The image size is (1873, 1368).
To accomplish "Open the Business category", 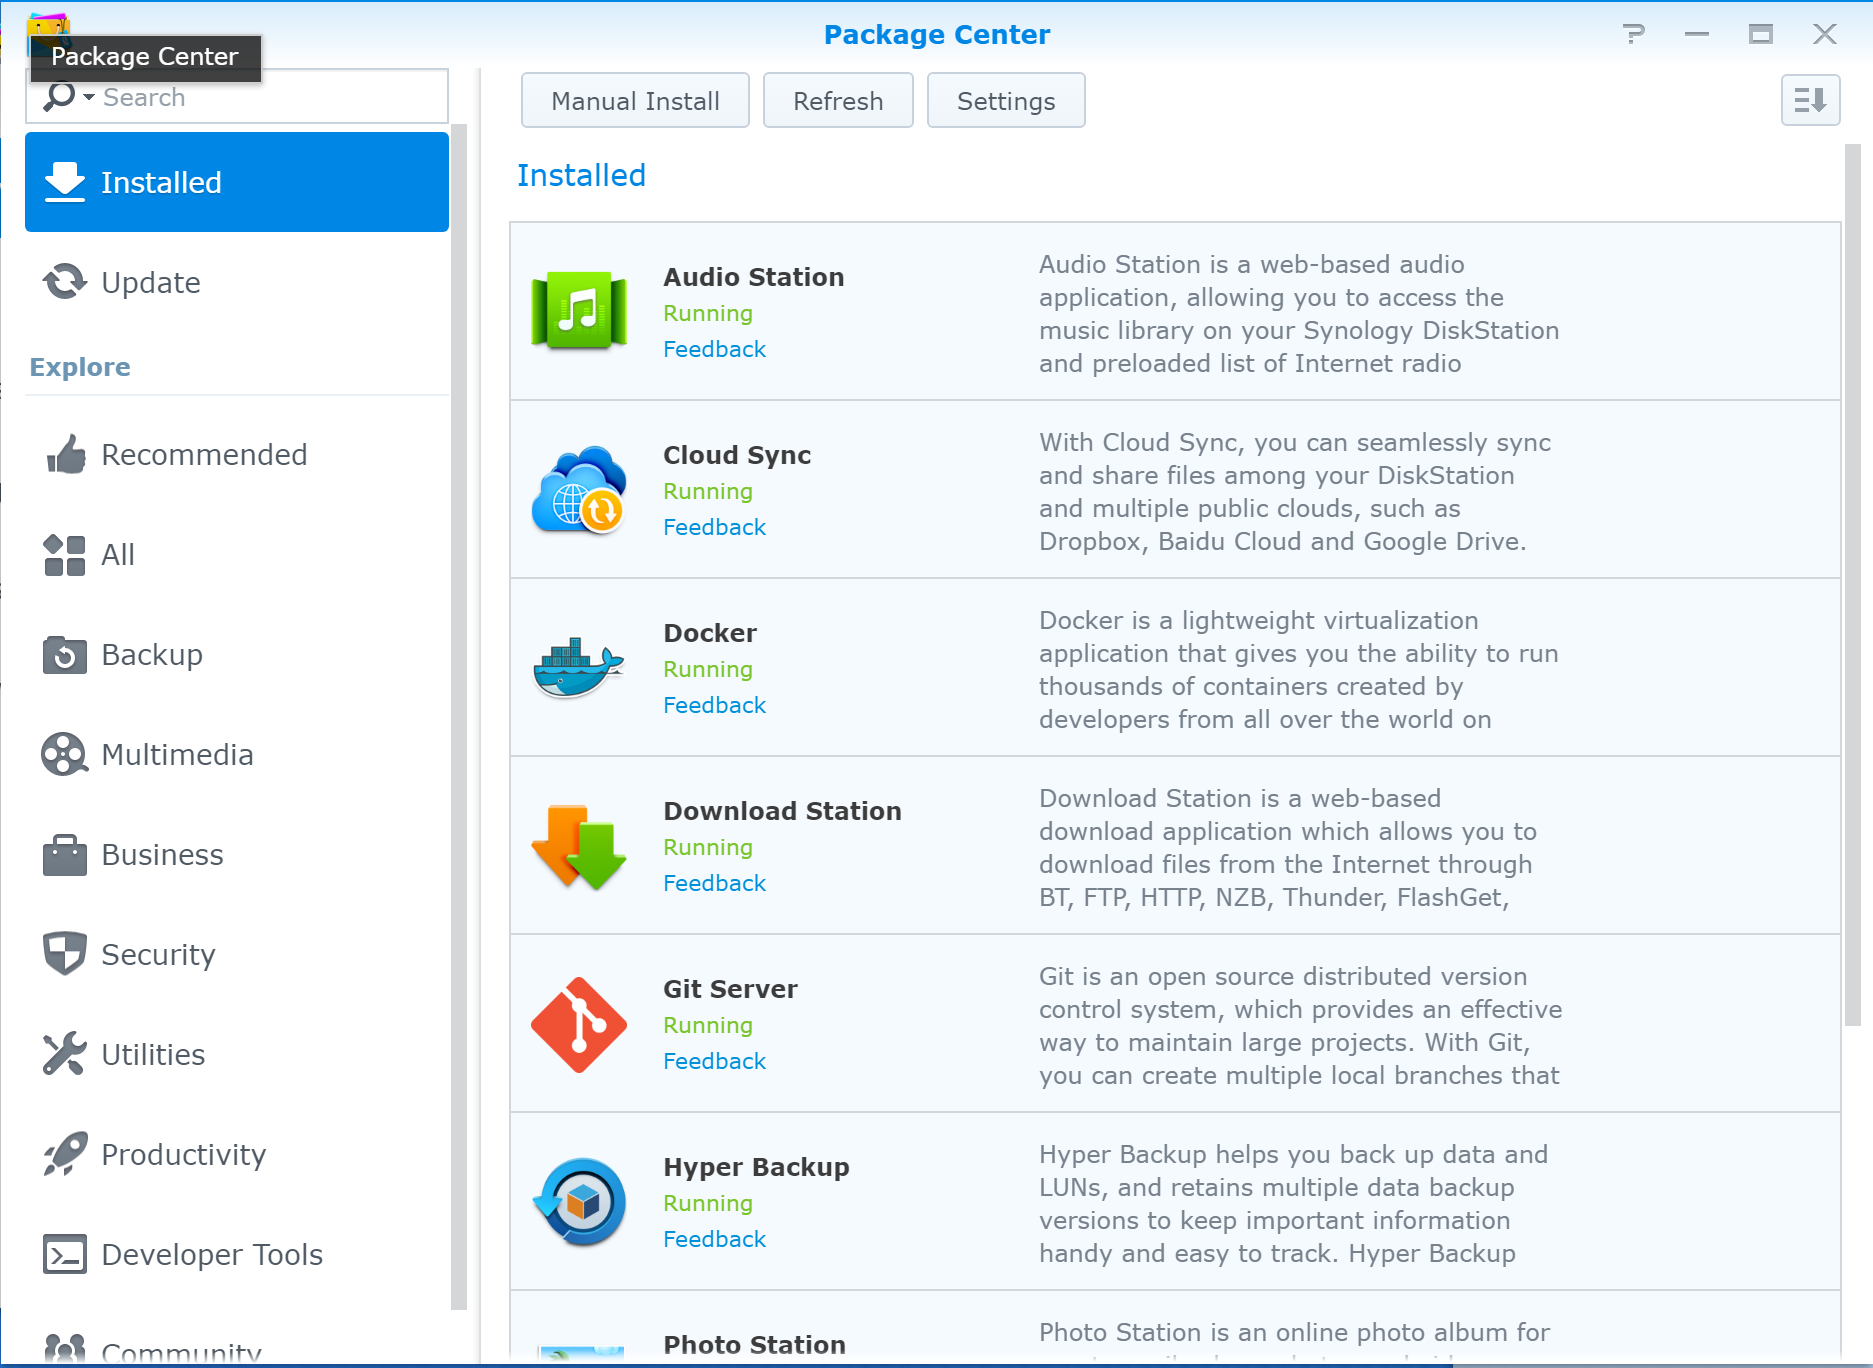I will 237,855.
